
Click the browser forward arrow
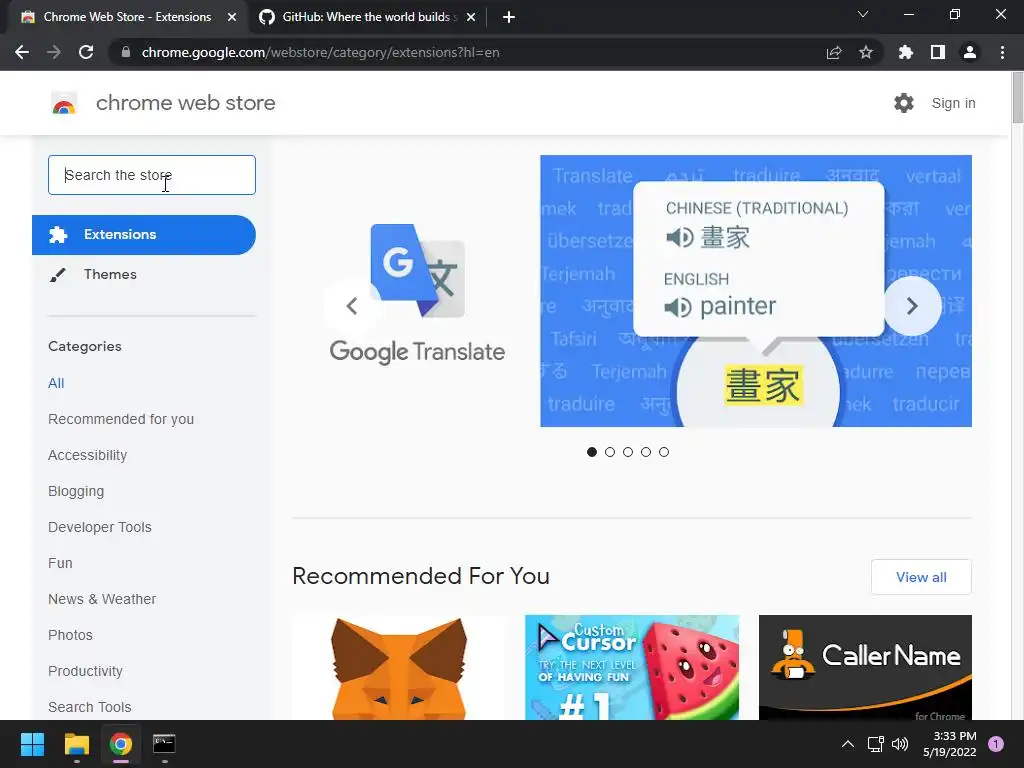tap(54, 52)
